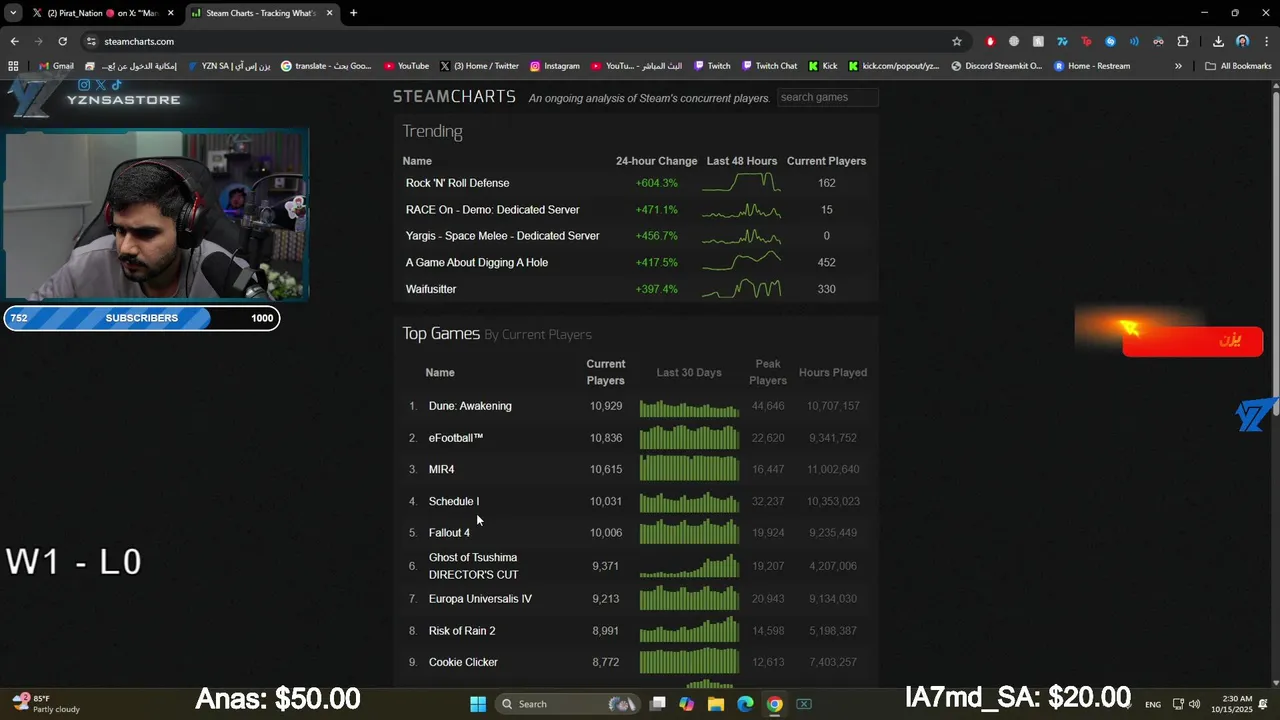Open the Discord Streamkit bookmark
Viewport: 1280px width, 720px height.
pyautogui.click(x=996, y=66)
